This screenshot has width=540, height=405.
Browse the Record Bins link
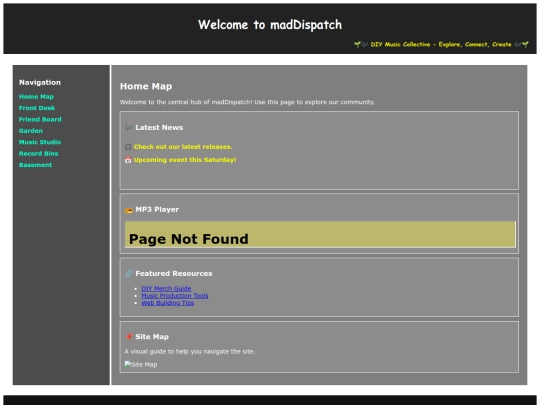(x=39, y=154)
